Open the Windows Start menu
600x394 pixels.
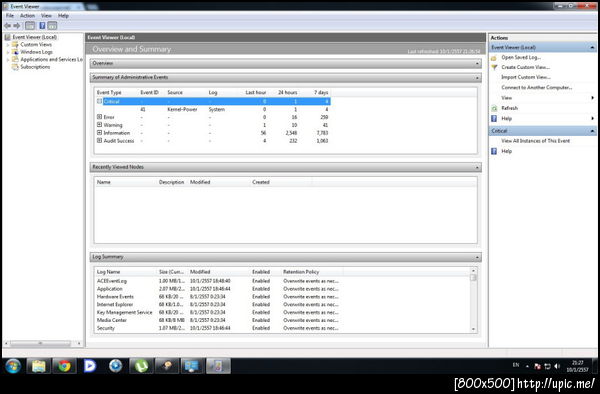click(x=13, y=366)
